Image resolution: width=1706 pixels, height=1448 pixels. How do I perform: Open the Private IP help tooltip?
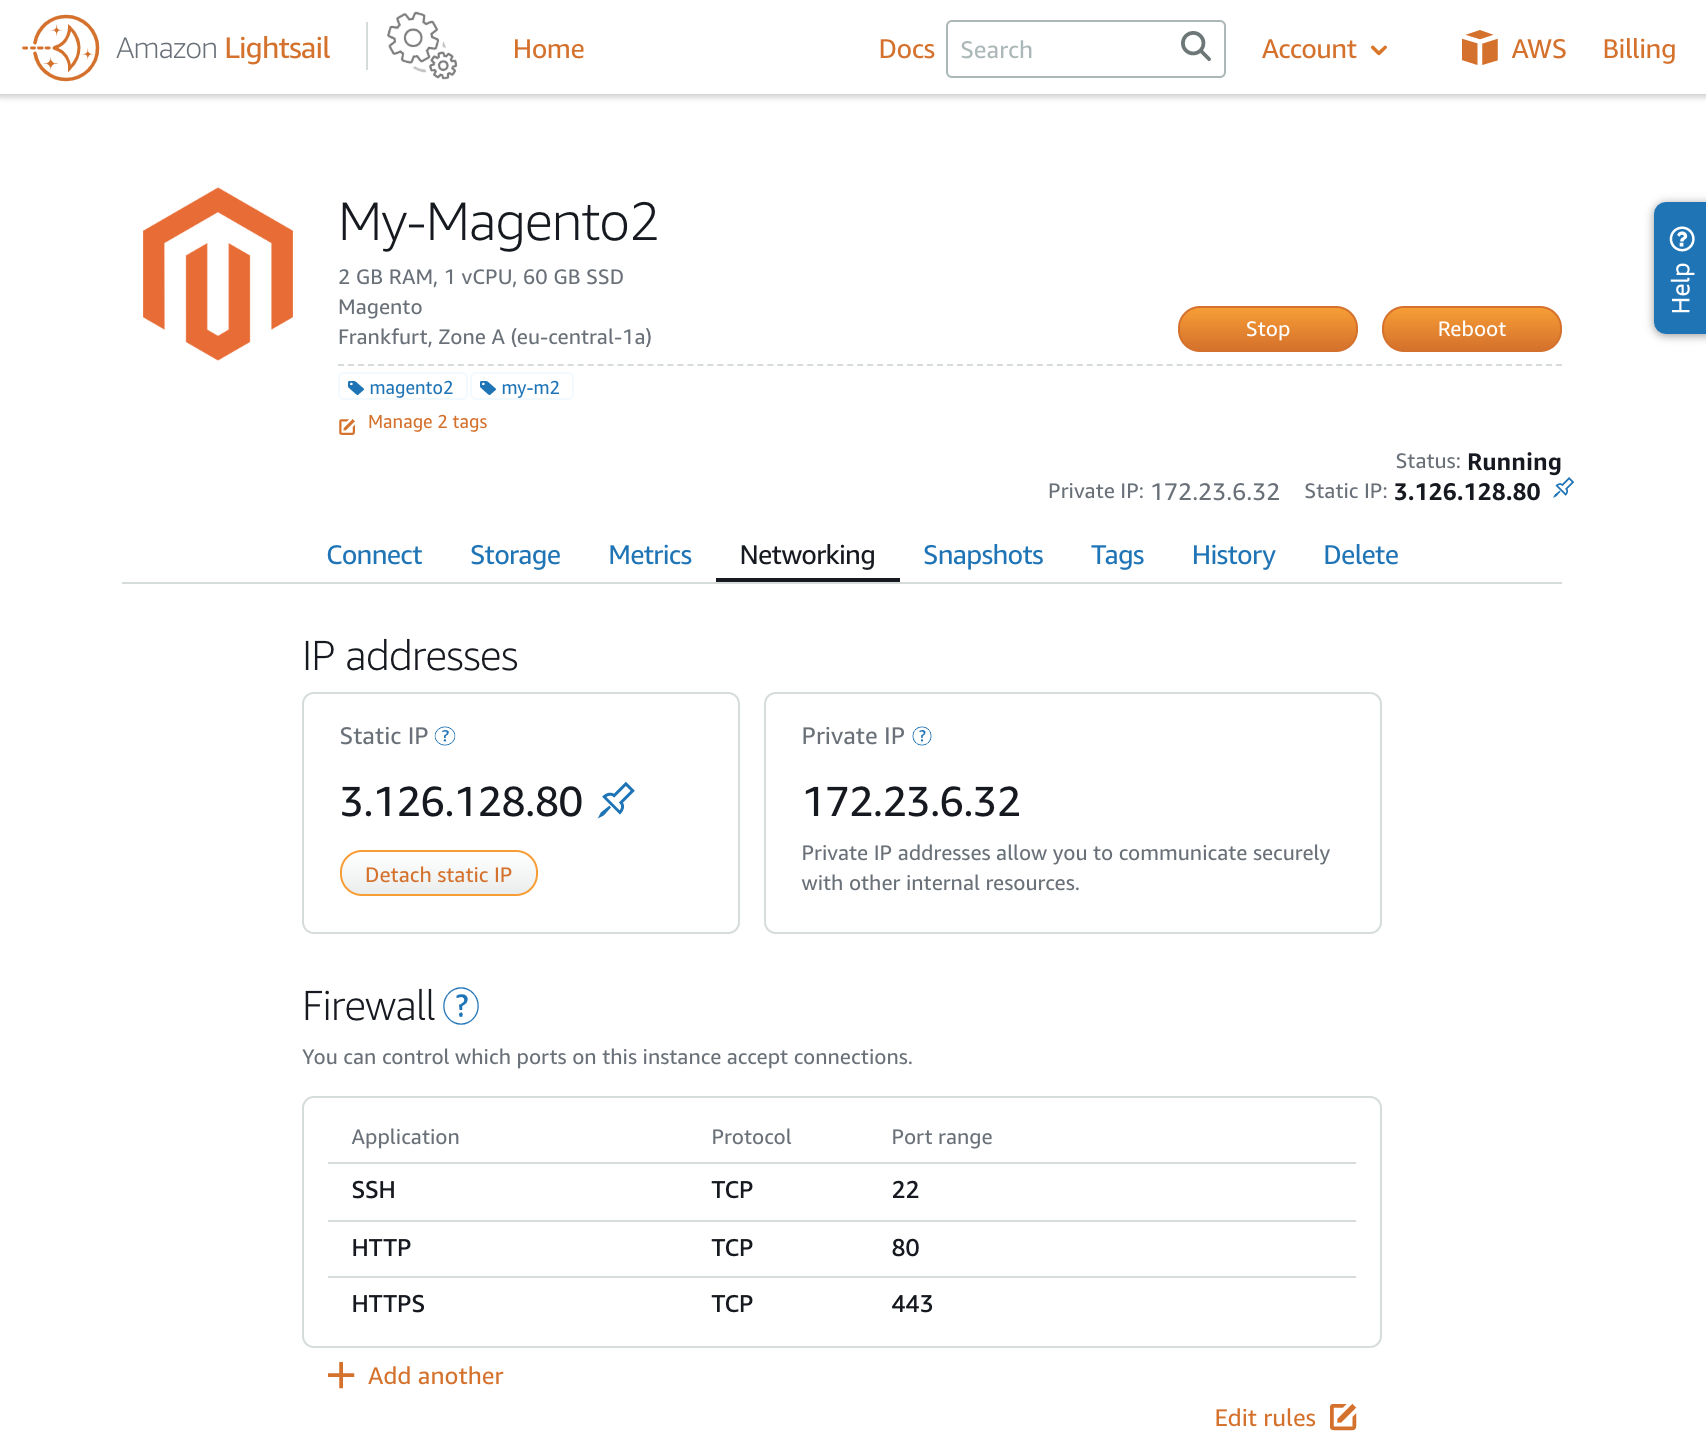point(922,736)
